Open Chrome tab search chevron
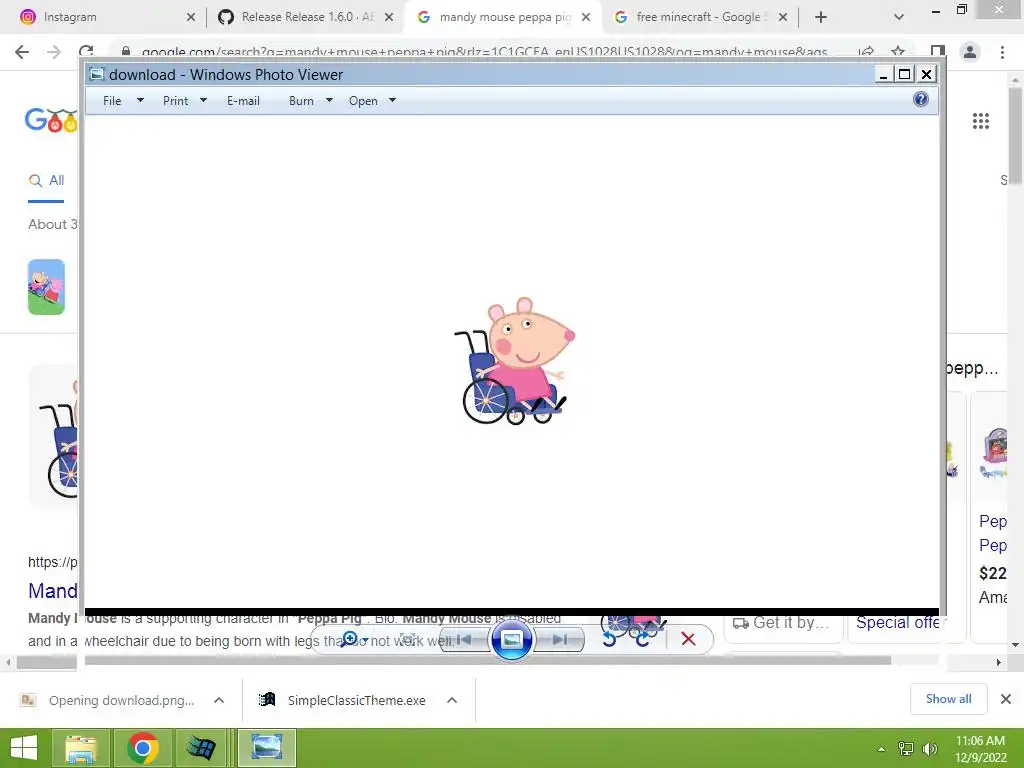This screenshot has height=768, width=1024. (x=899, y=17)
